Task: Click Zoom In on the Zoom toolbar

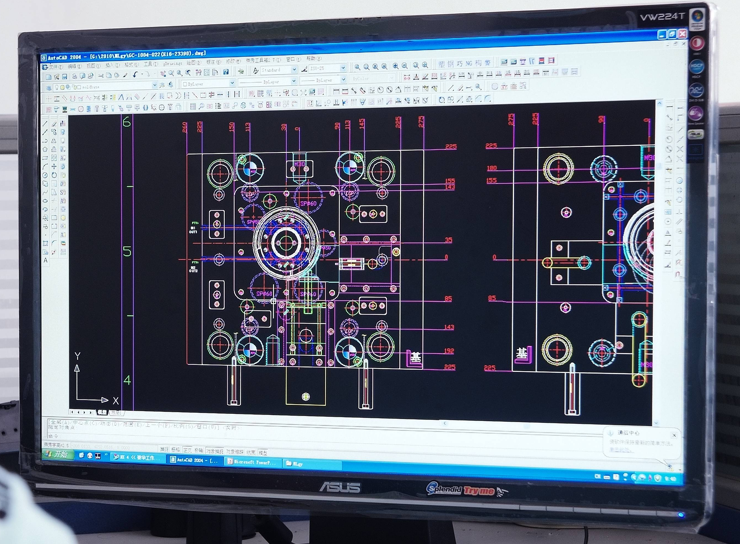Action: pos(395,67)
